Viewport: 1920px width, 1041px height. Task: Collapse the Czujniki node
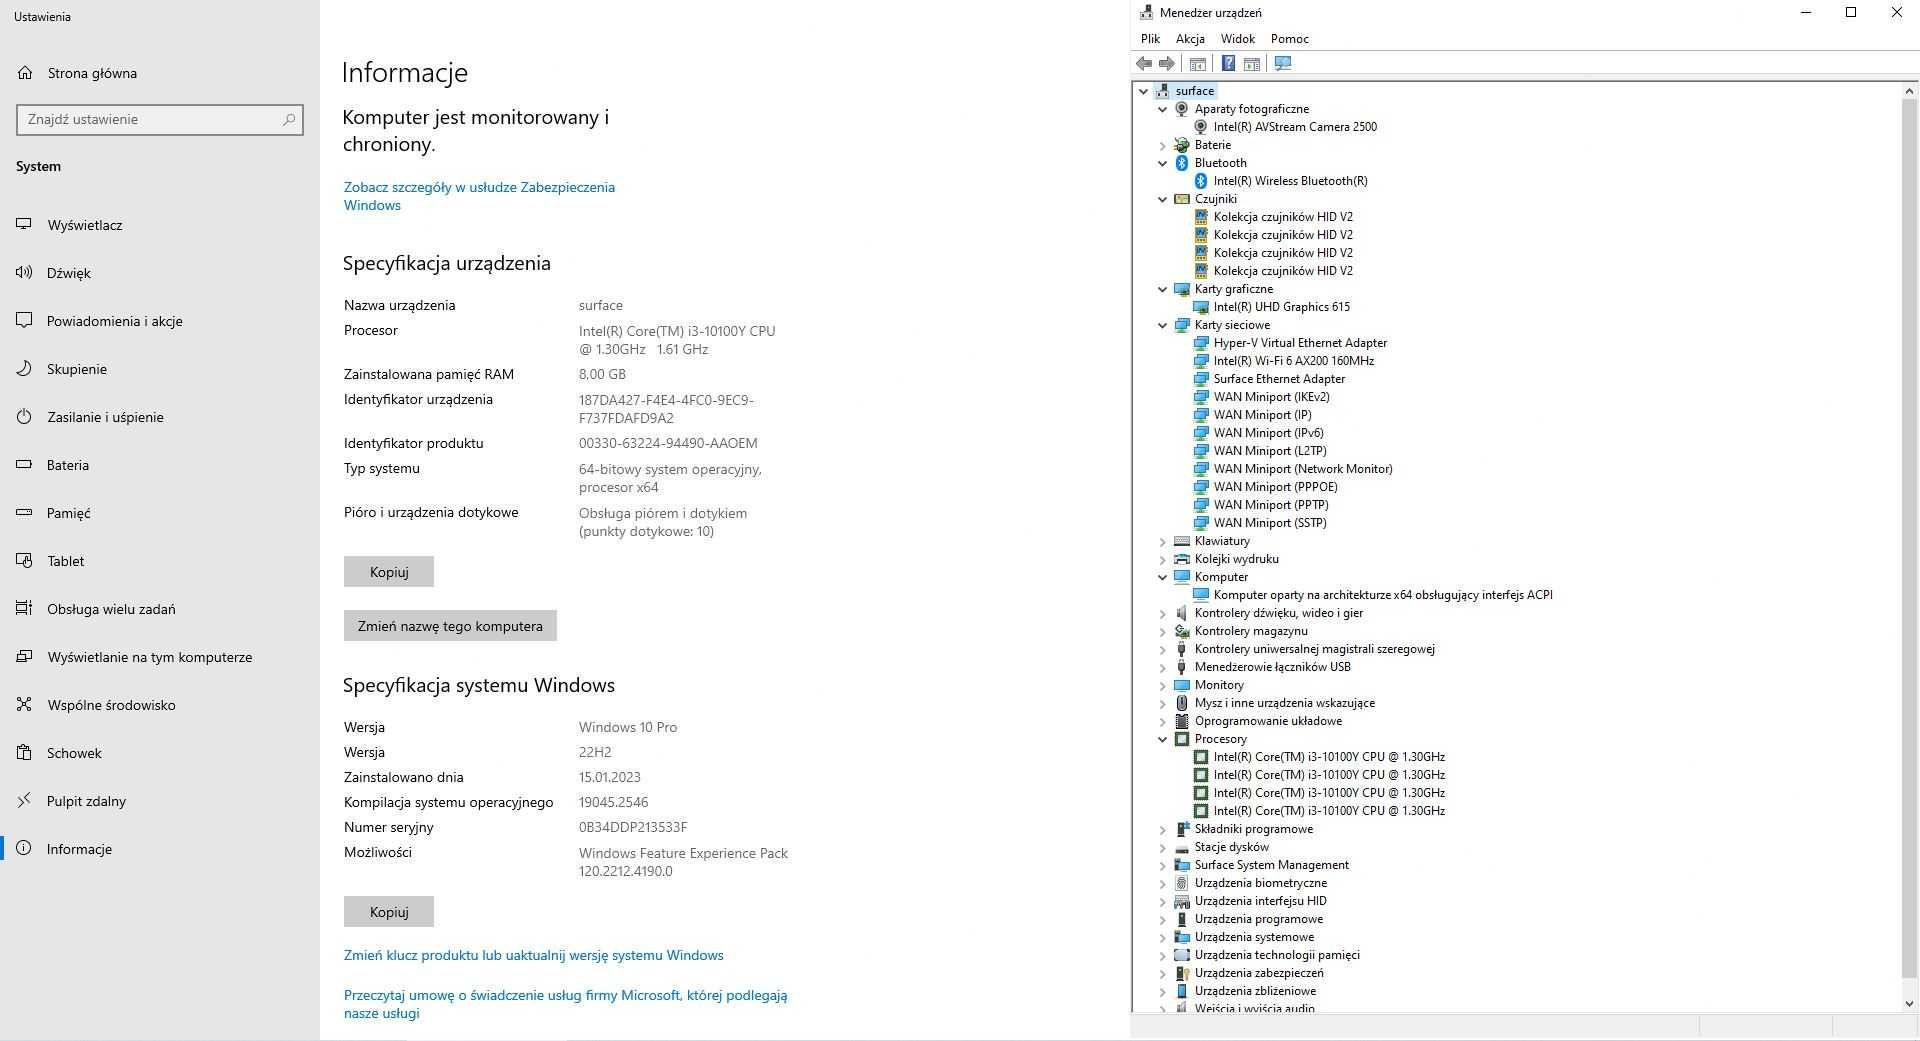1162,199
